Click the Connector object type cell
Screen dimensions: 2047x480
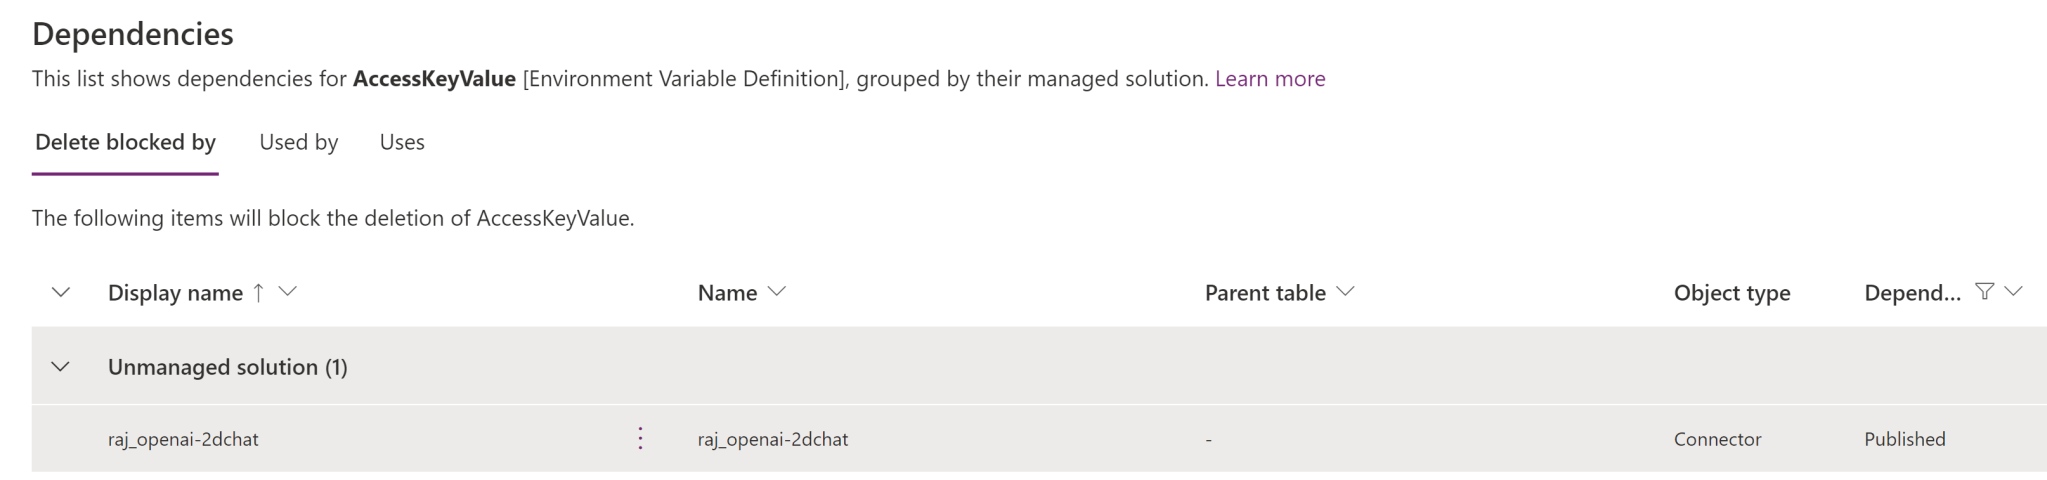pyautogui.click(x=1717, y=439)
